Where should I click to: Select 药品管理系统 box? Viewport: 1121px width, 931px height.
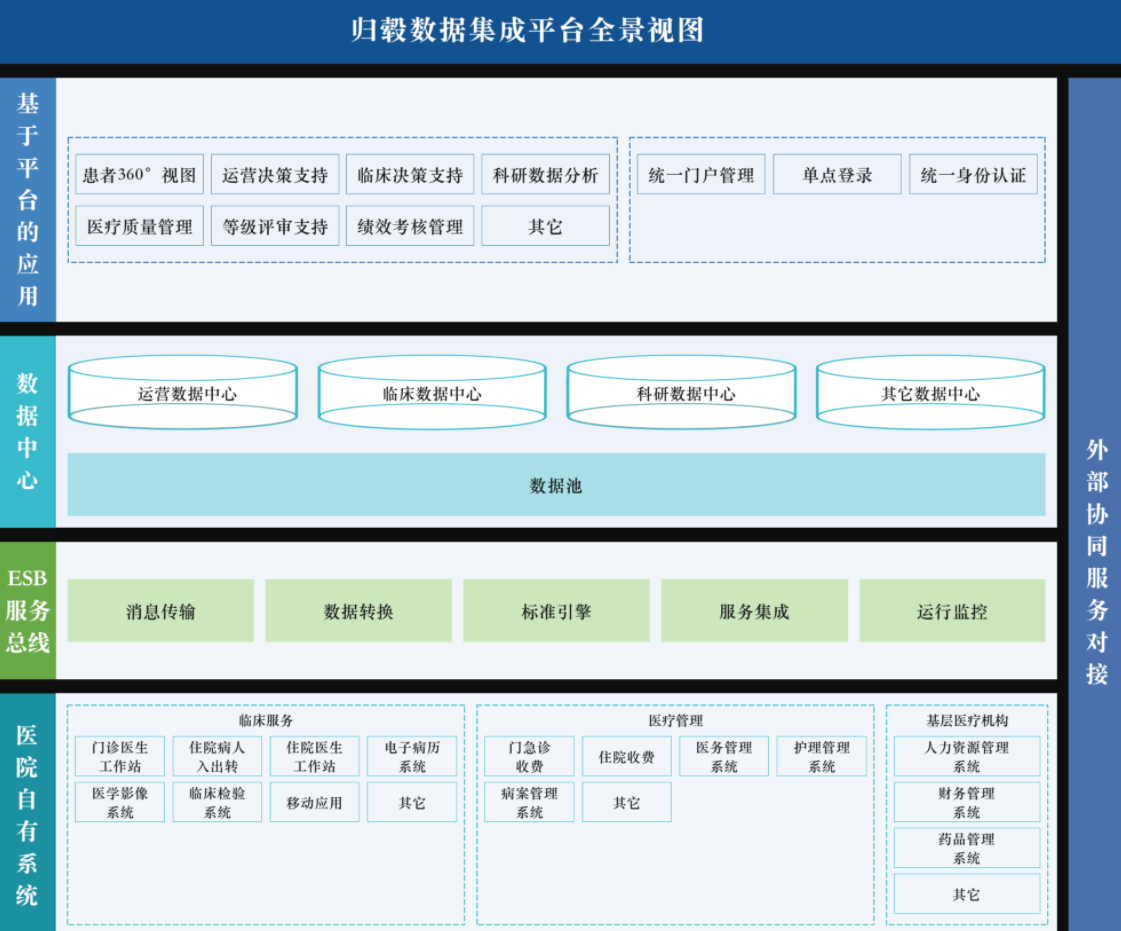click(x=967, y=848)
